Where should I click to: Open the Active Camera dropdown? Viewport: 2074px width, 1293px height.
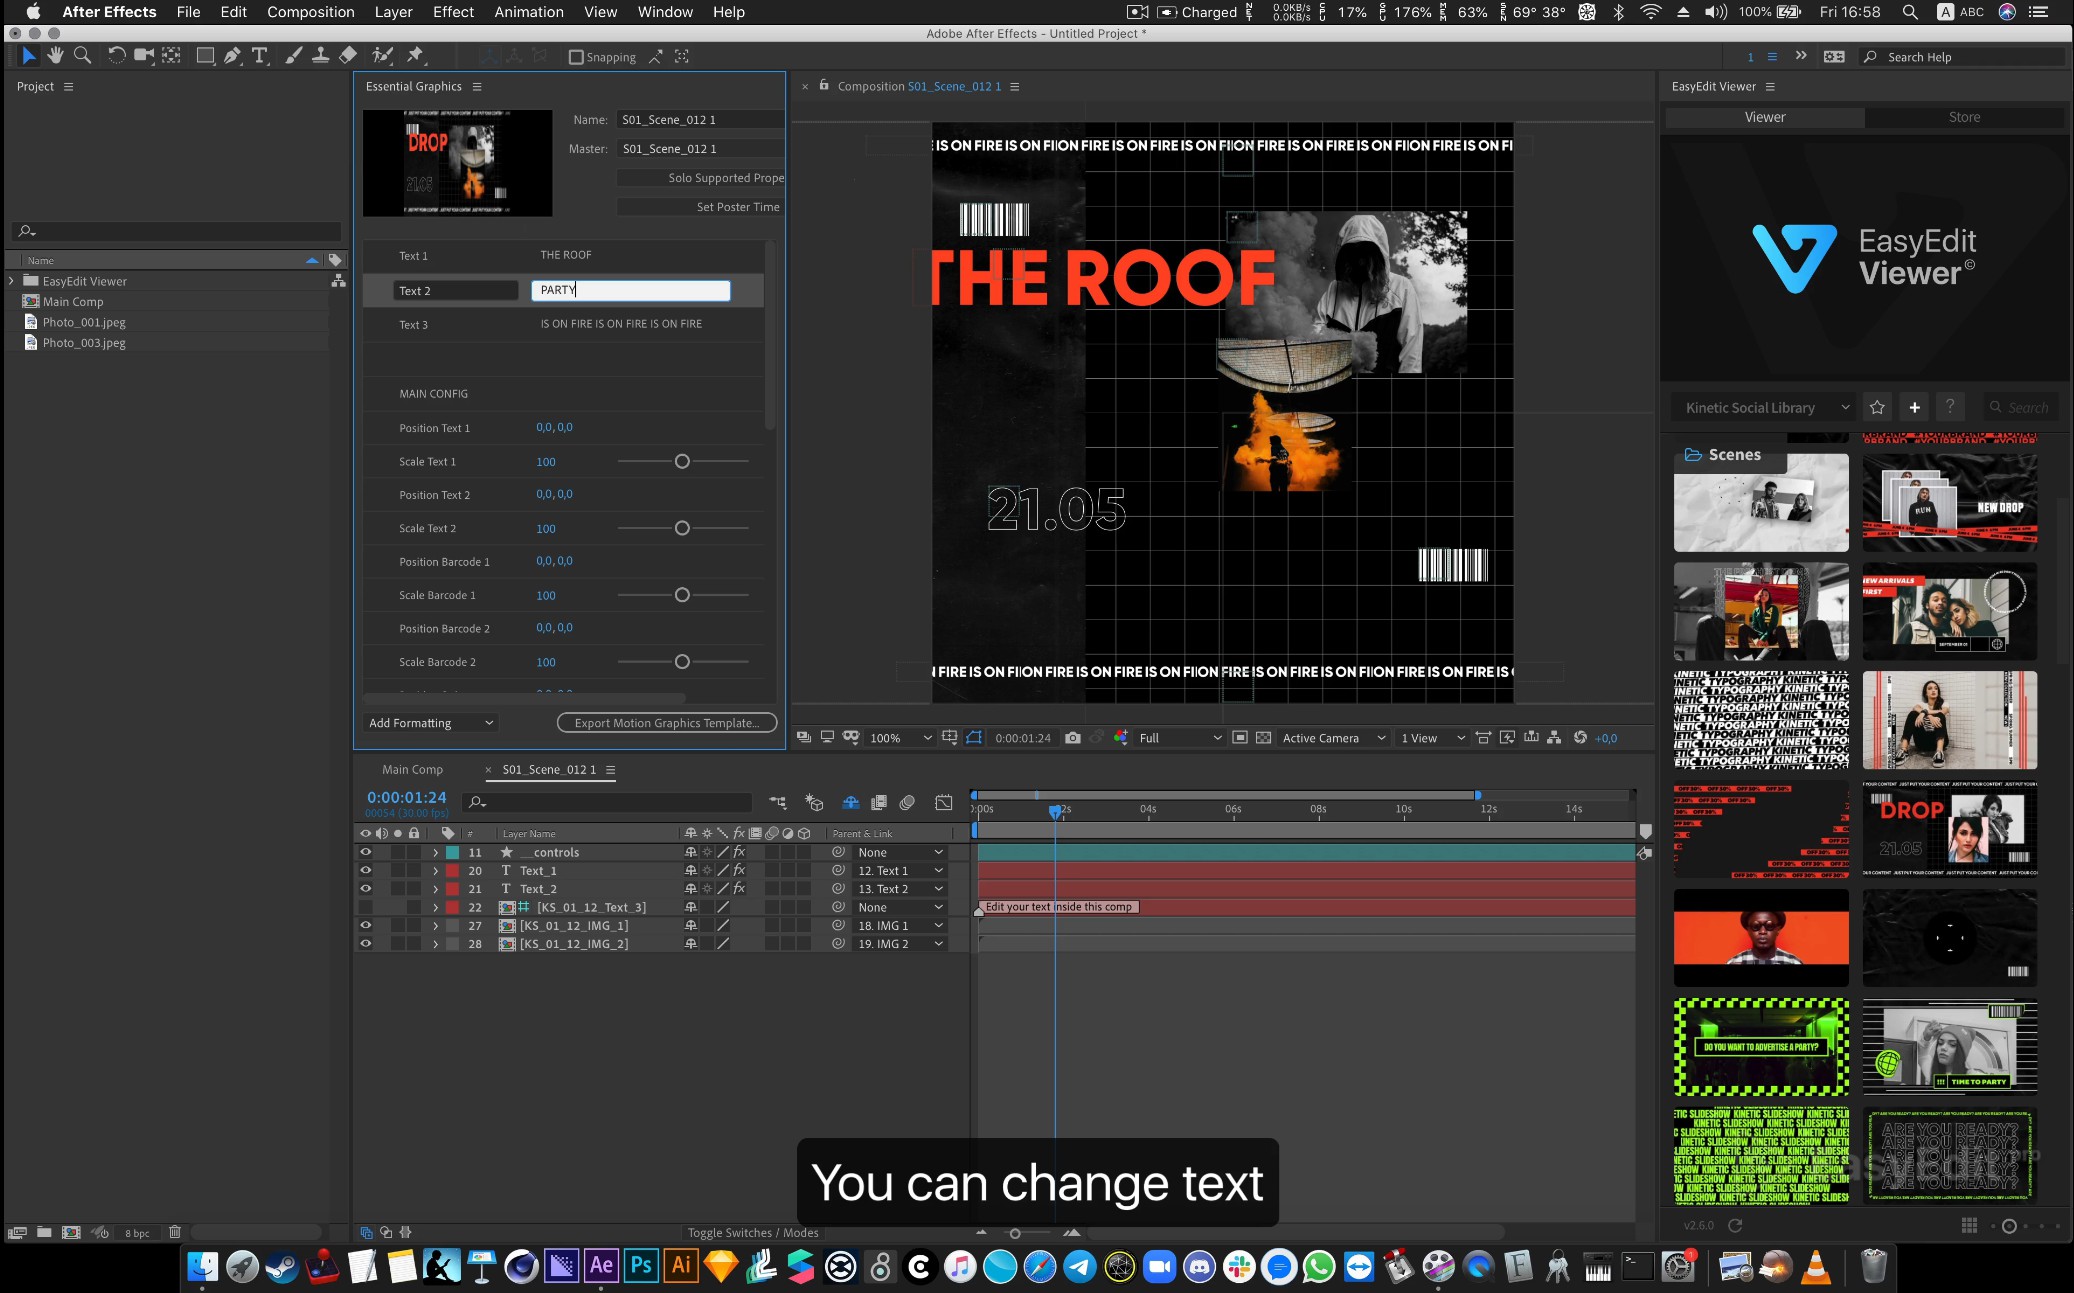coord(1333,738)
